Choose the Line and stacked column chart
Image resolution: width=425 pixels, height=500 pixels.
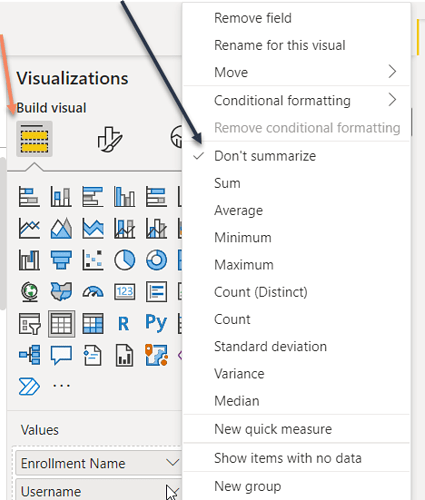[x=124, y=228]
